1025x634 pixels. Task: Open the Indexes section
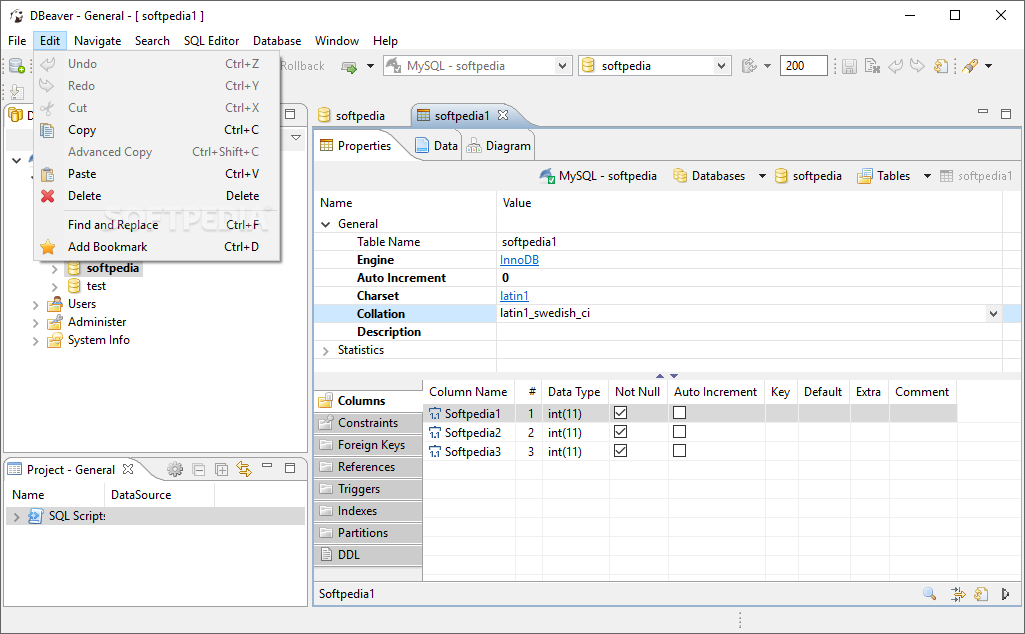(368, 511)
